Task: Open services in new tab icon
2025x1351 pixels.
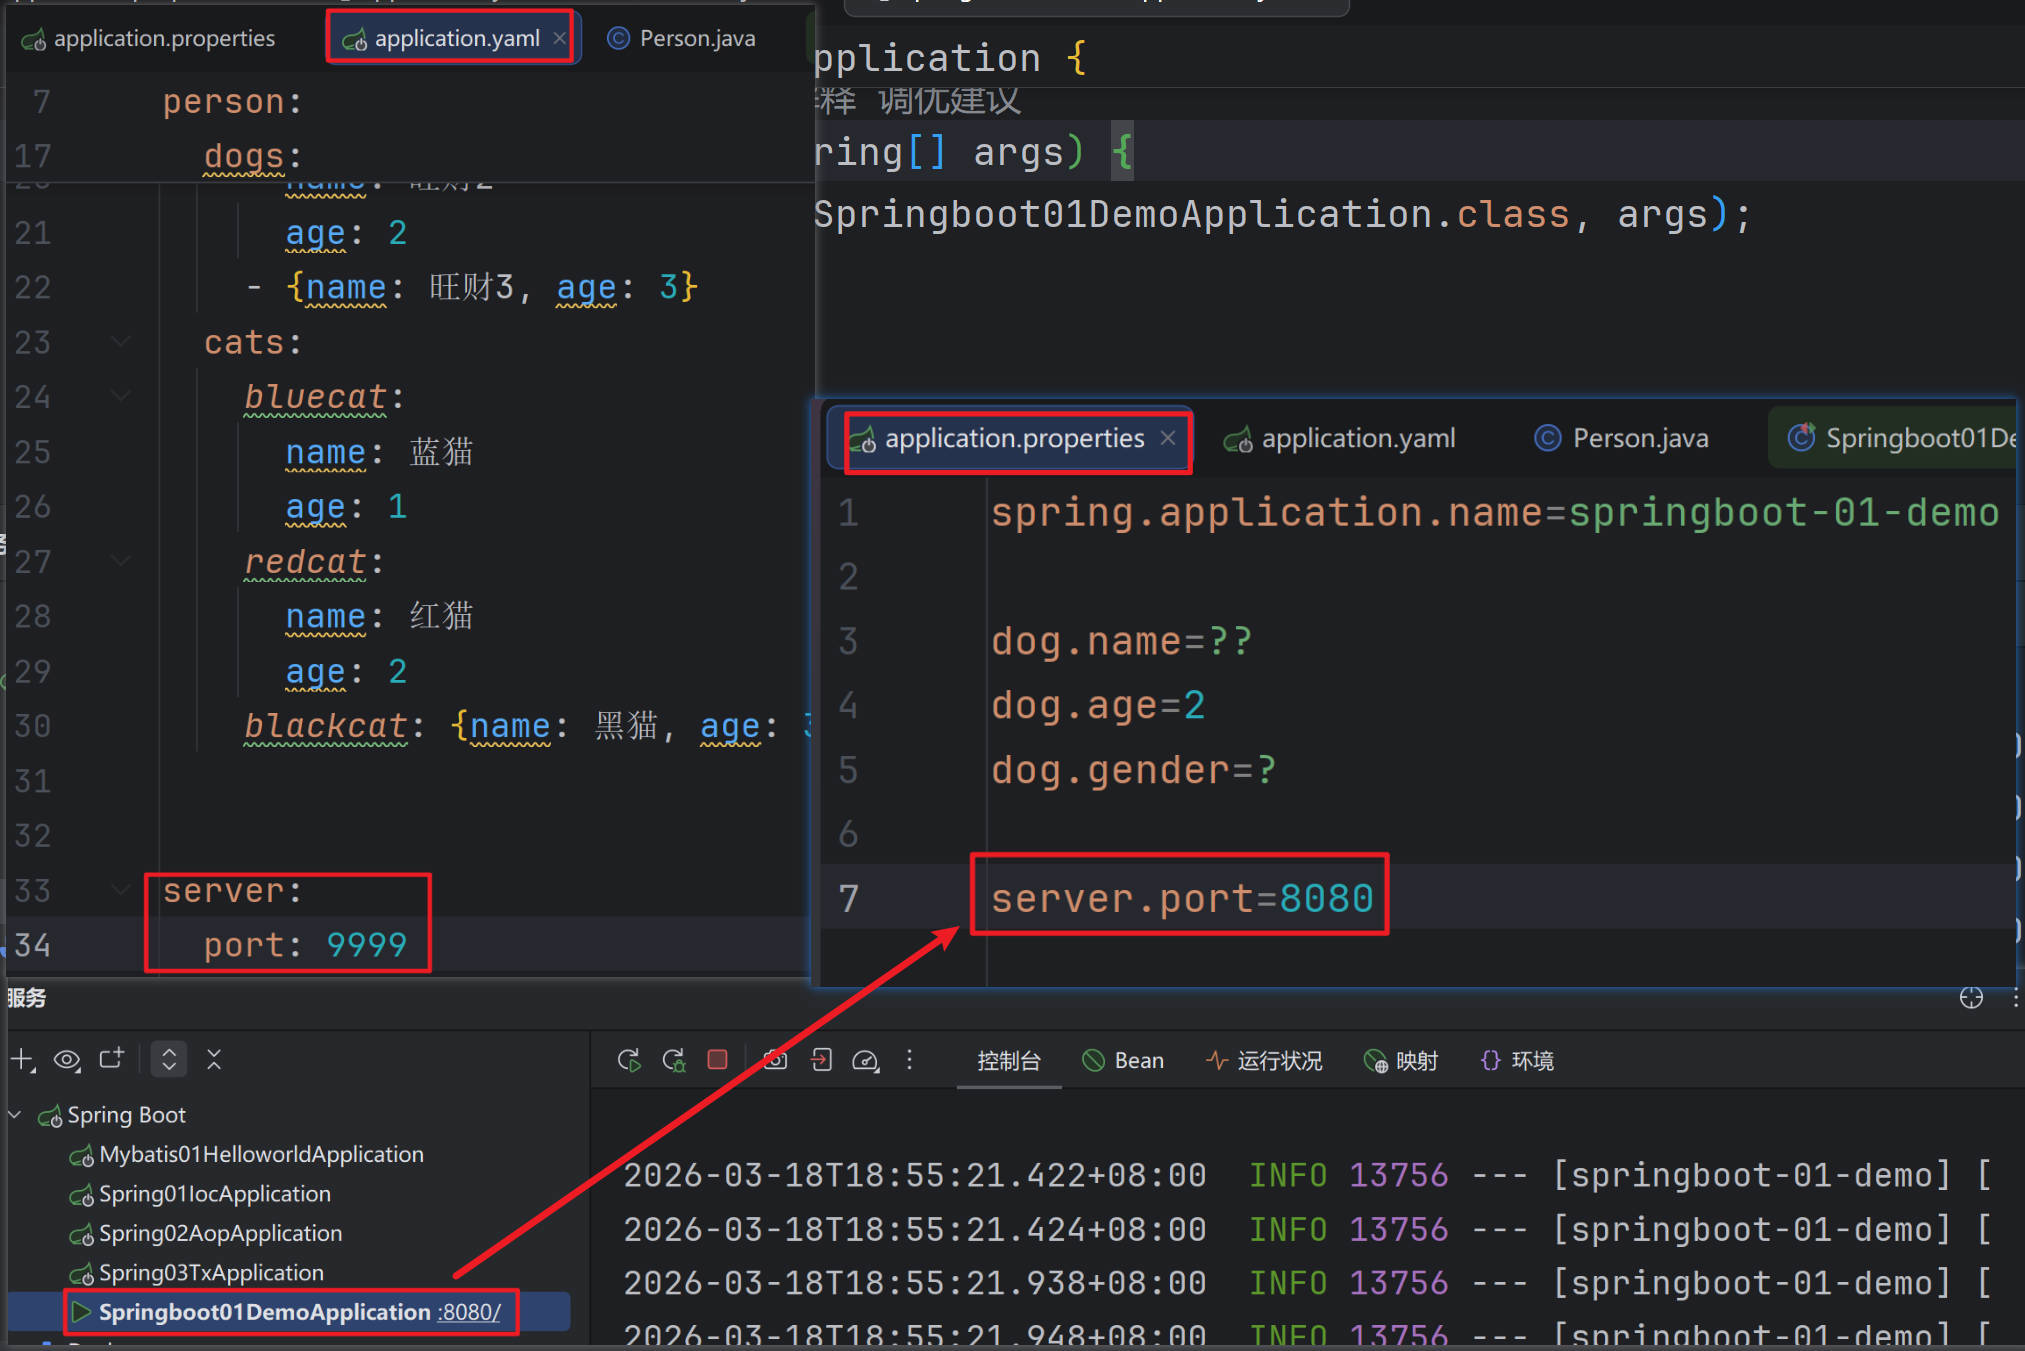Action: (111, 1060)
